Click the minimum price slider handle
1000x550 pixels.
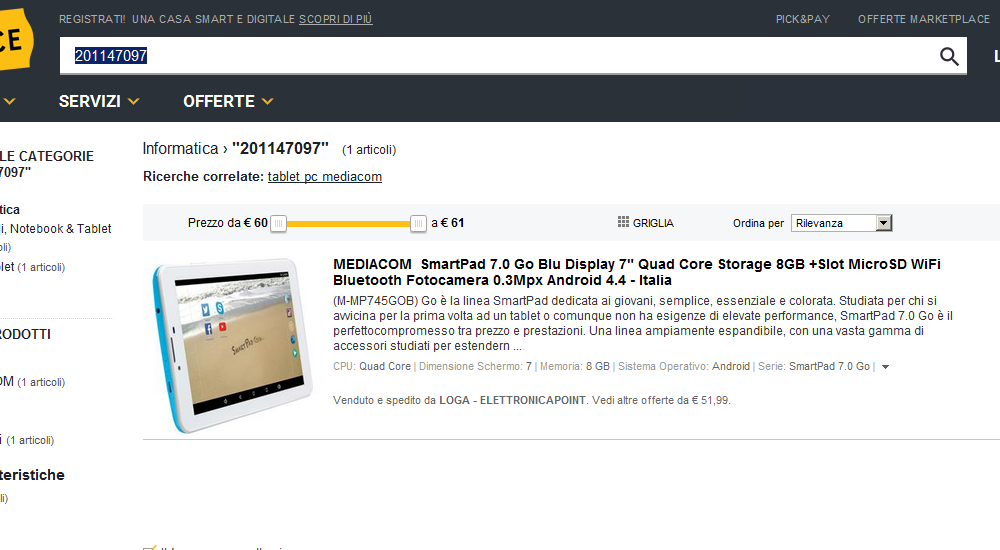(x=278, y=223)
